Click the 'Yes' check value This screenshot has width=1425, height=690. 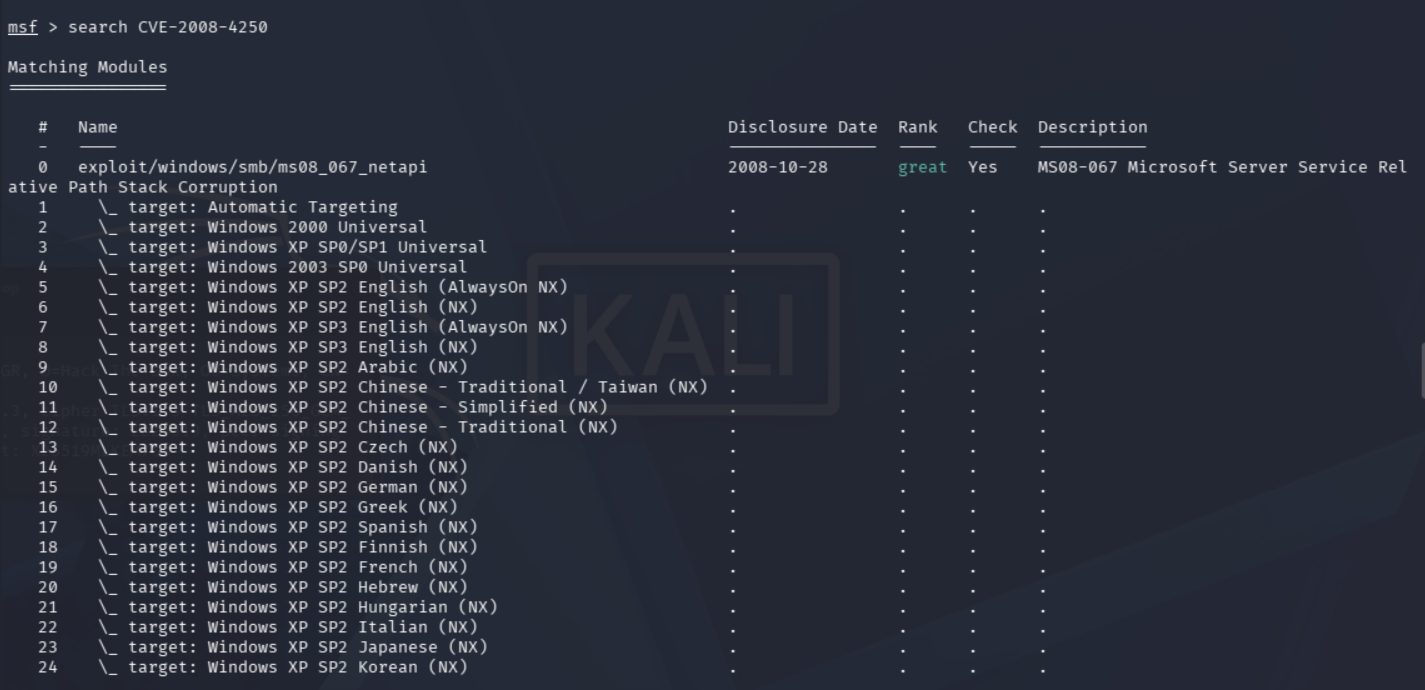[x=983, y=167]
